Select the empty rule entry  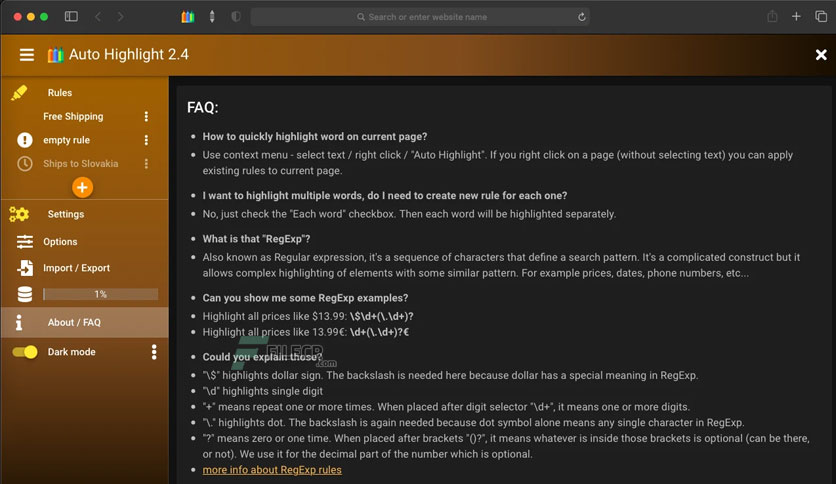point(66,140)
